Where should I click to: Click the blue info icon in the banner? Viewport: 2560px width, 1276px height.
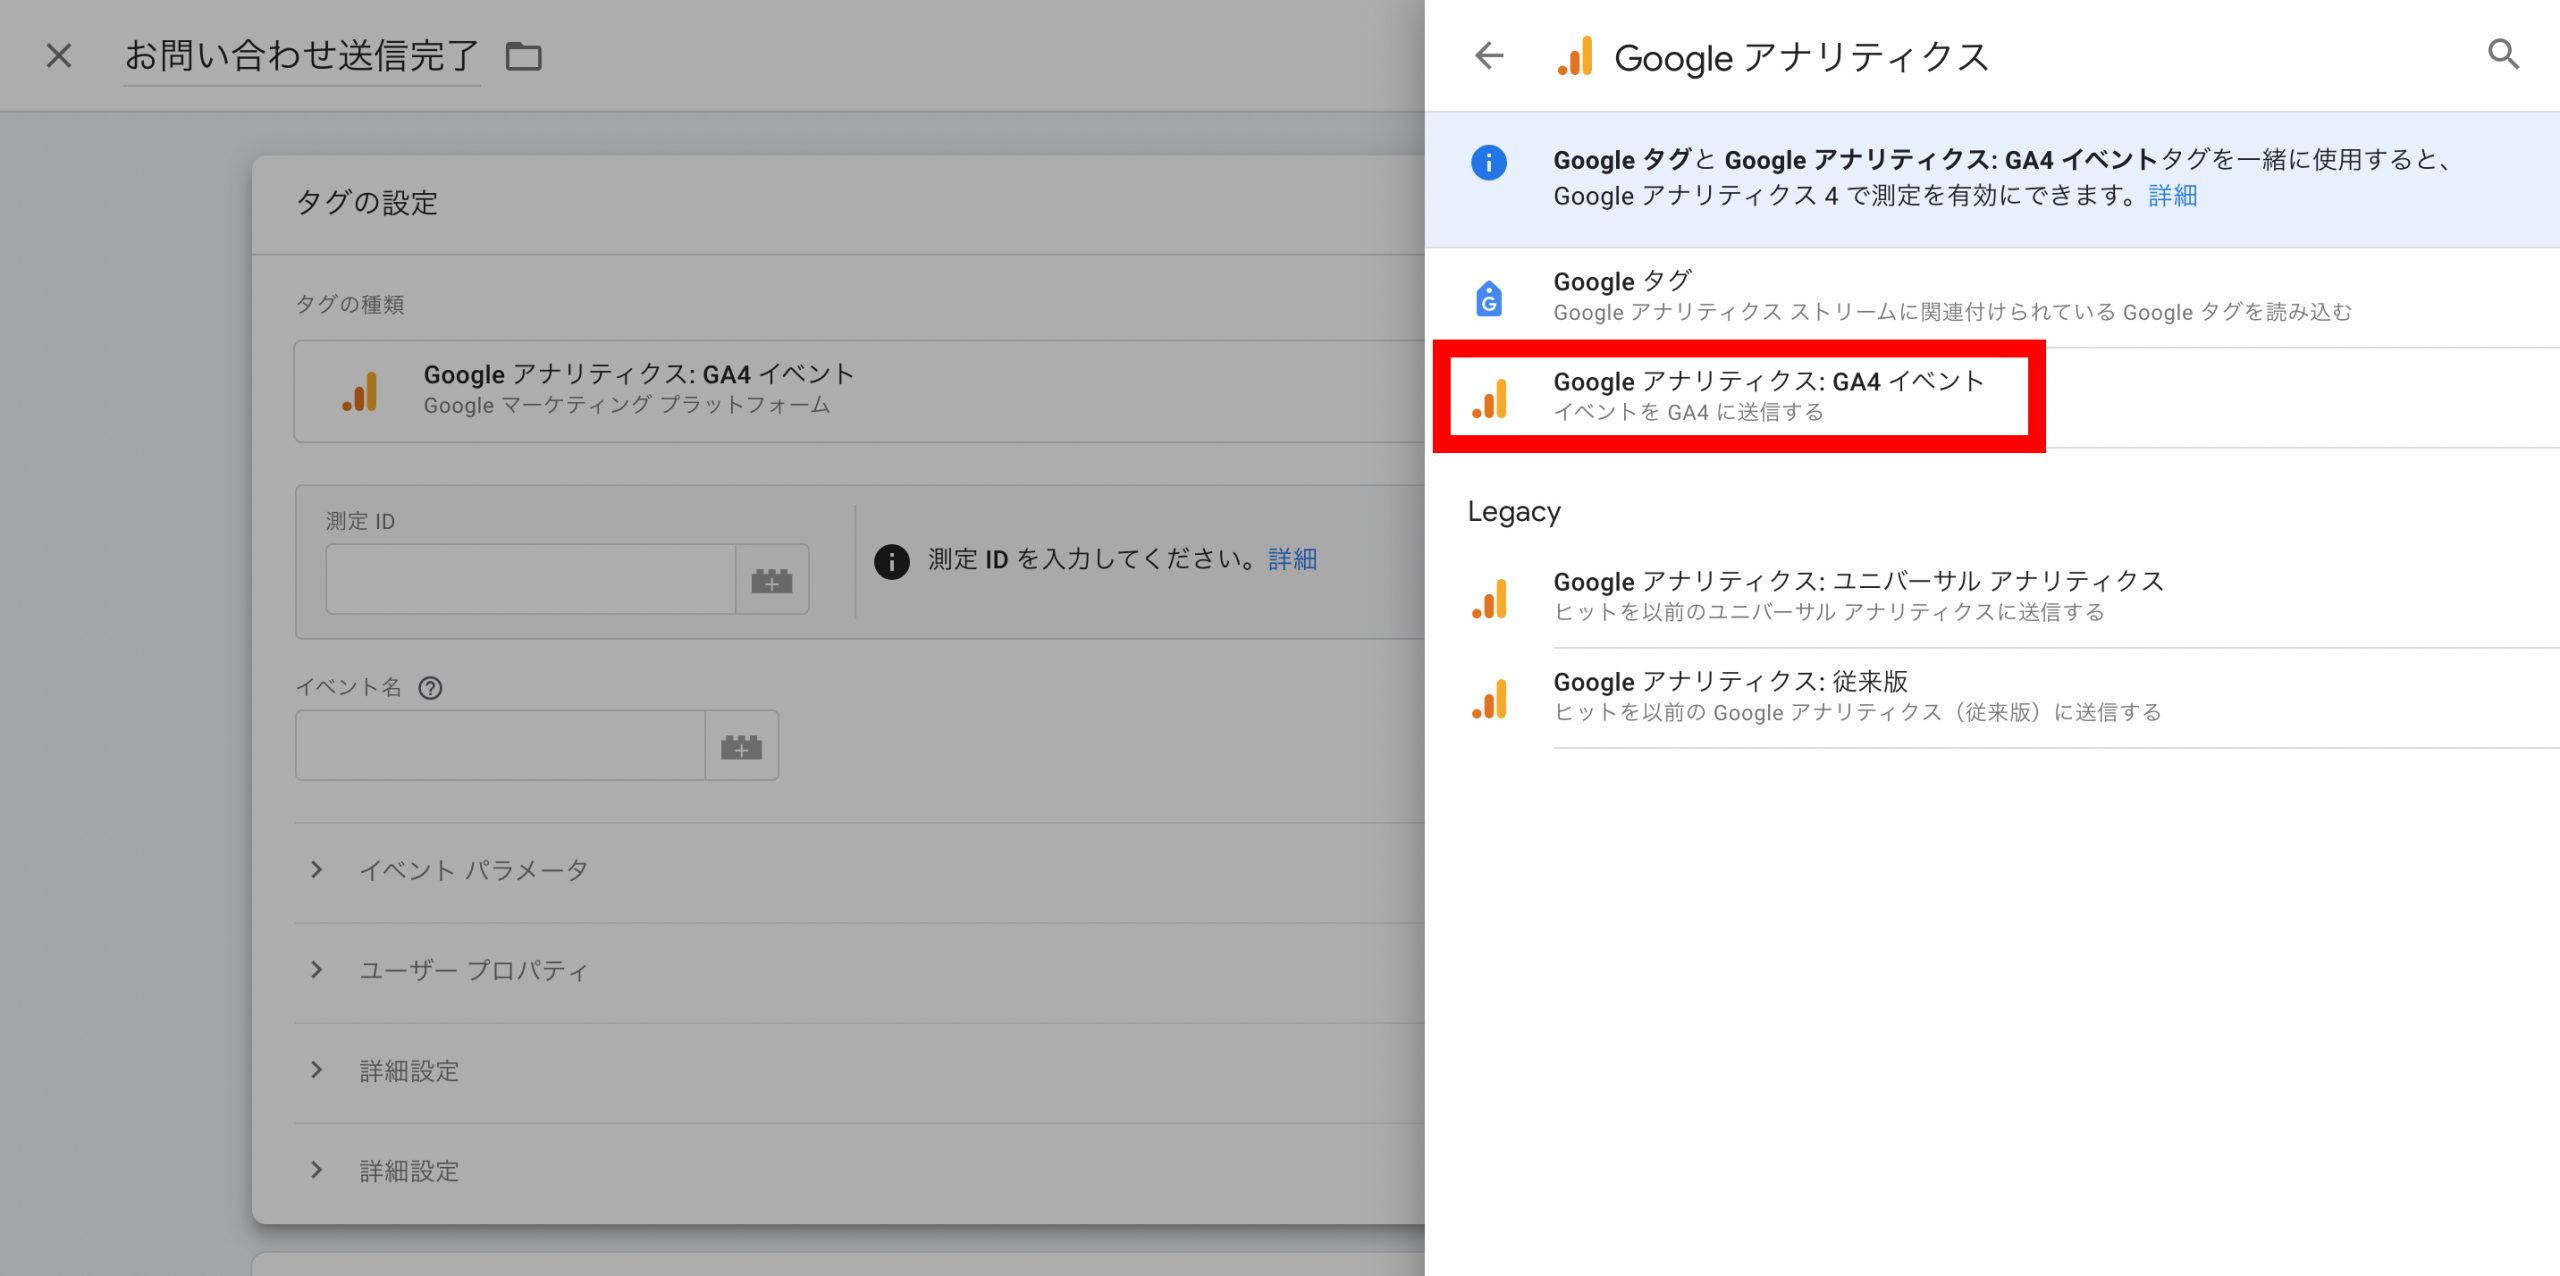(1489, 162)
